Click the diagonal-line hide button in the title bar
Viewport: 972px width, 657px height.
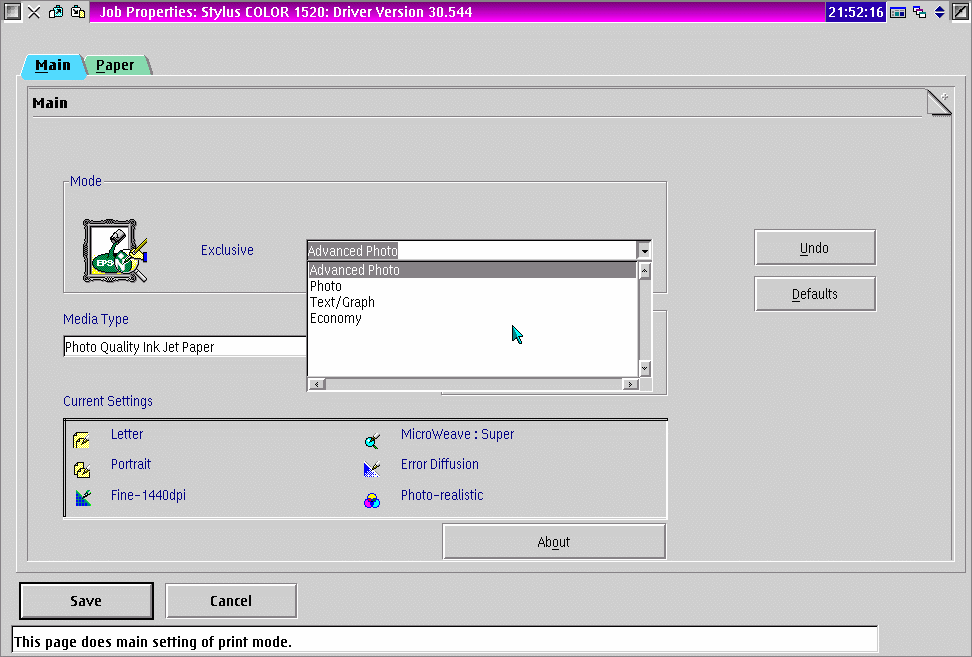coord(960,12)
